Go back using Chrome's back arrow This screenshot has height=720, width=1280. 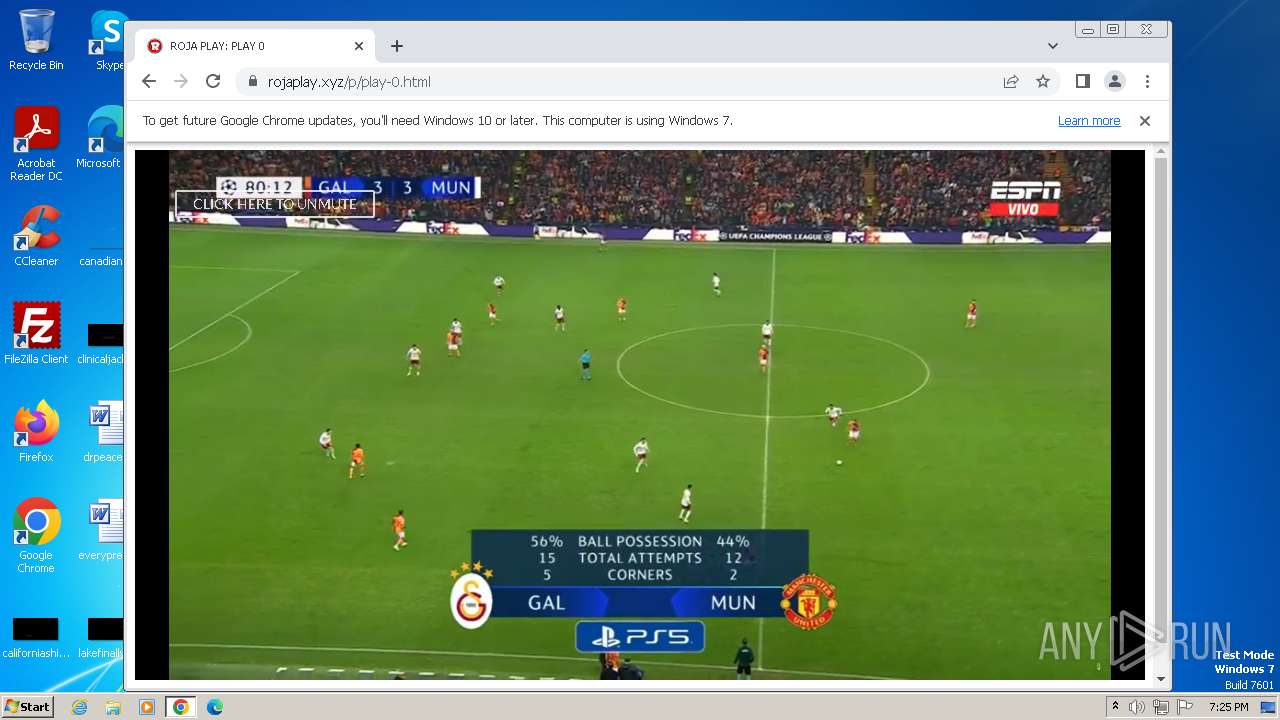pos(149,82)
